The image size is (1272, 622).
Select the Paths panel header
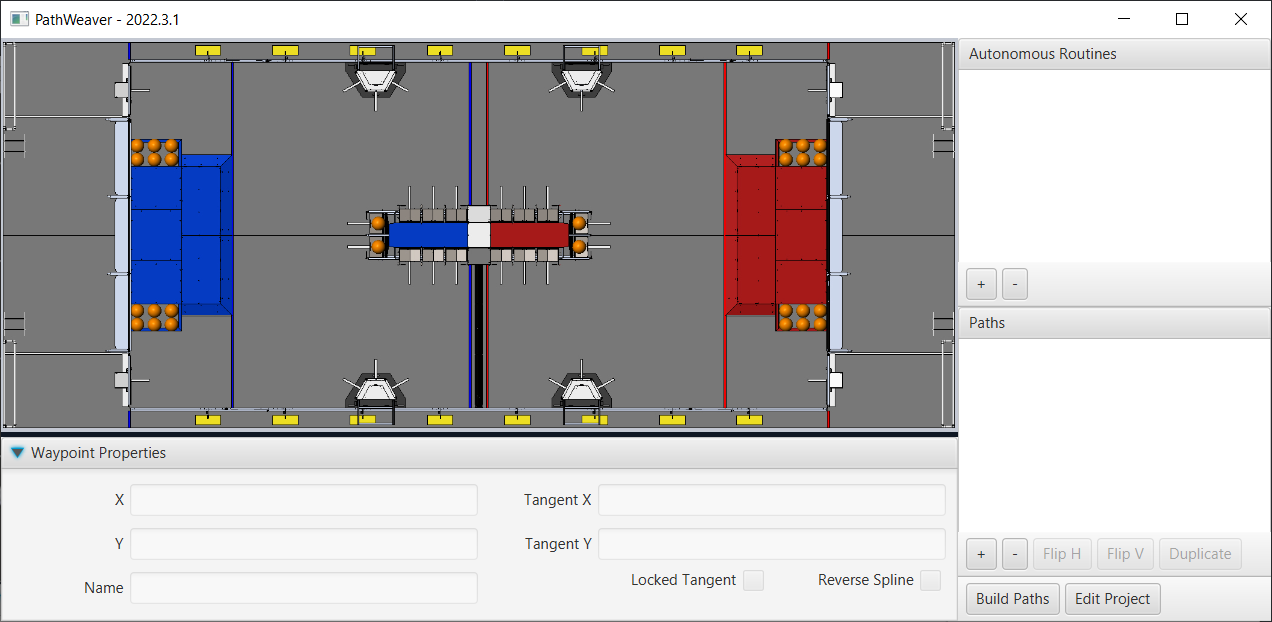click(x=987, y=322)
